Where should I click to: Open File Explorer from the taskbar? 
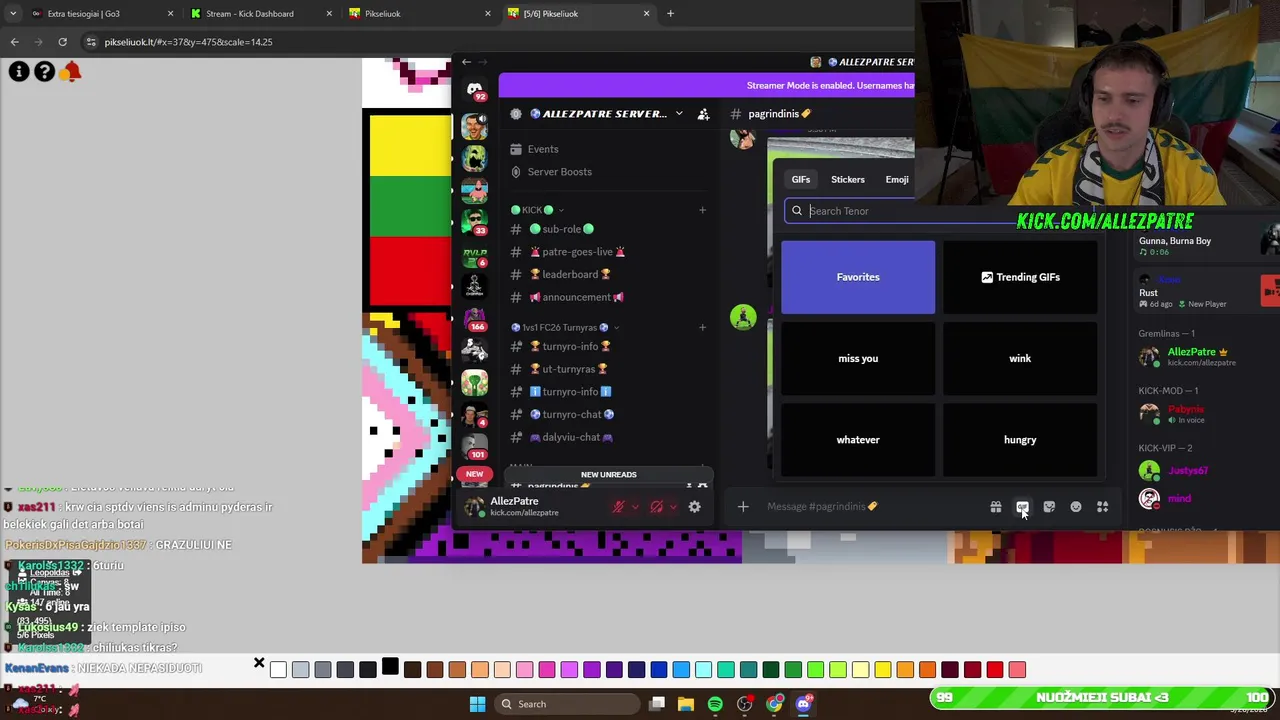click(x=686, y=704)
